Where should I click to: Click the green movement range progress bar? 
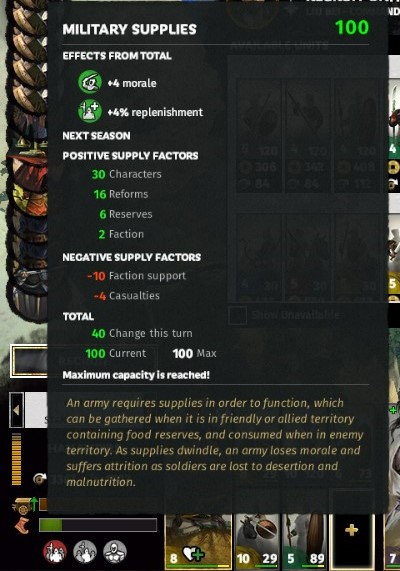98,525
